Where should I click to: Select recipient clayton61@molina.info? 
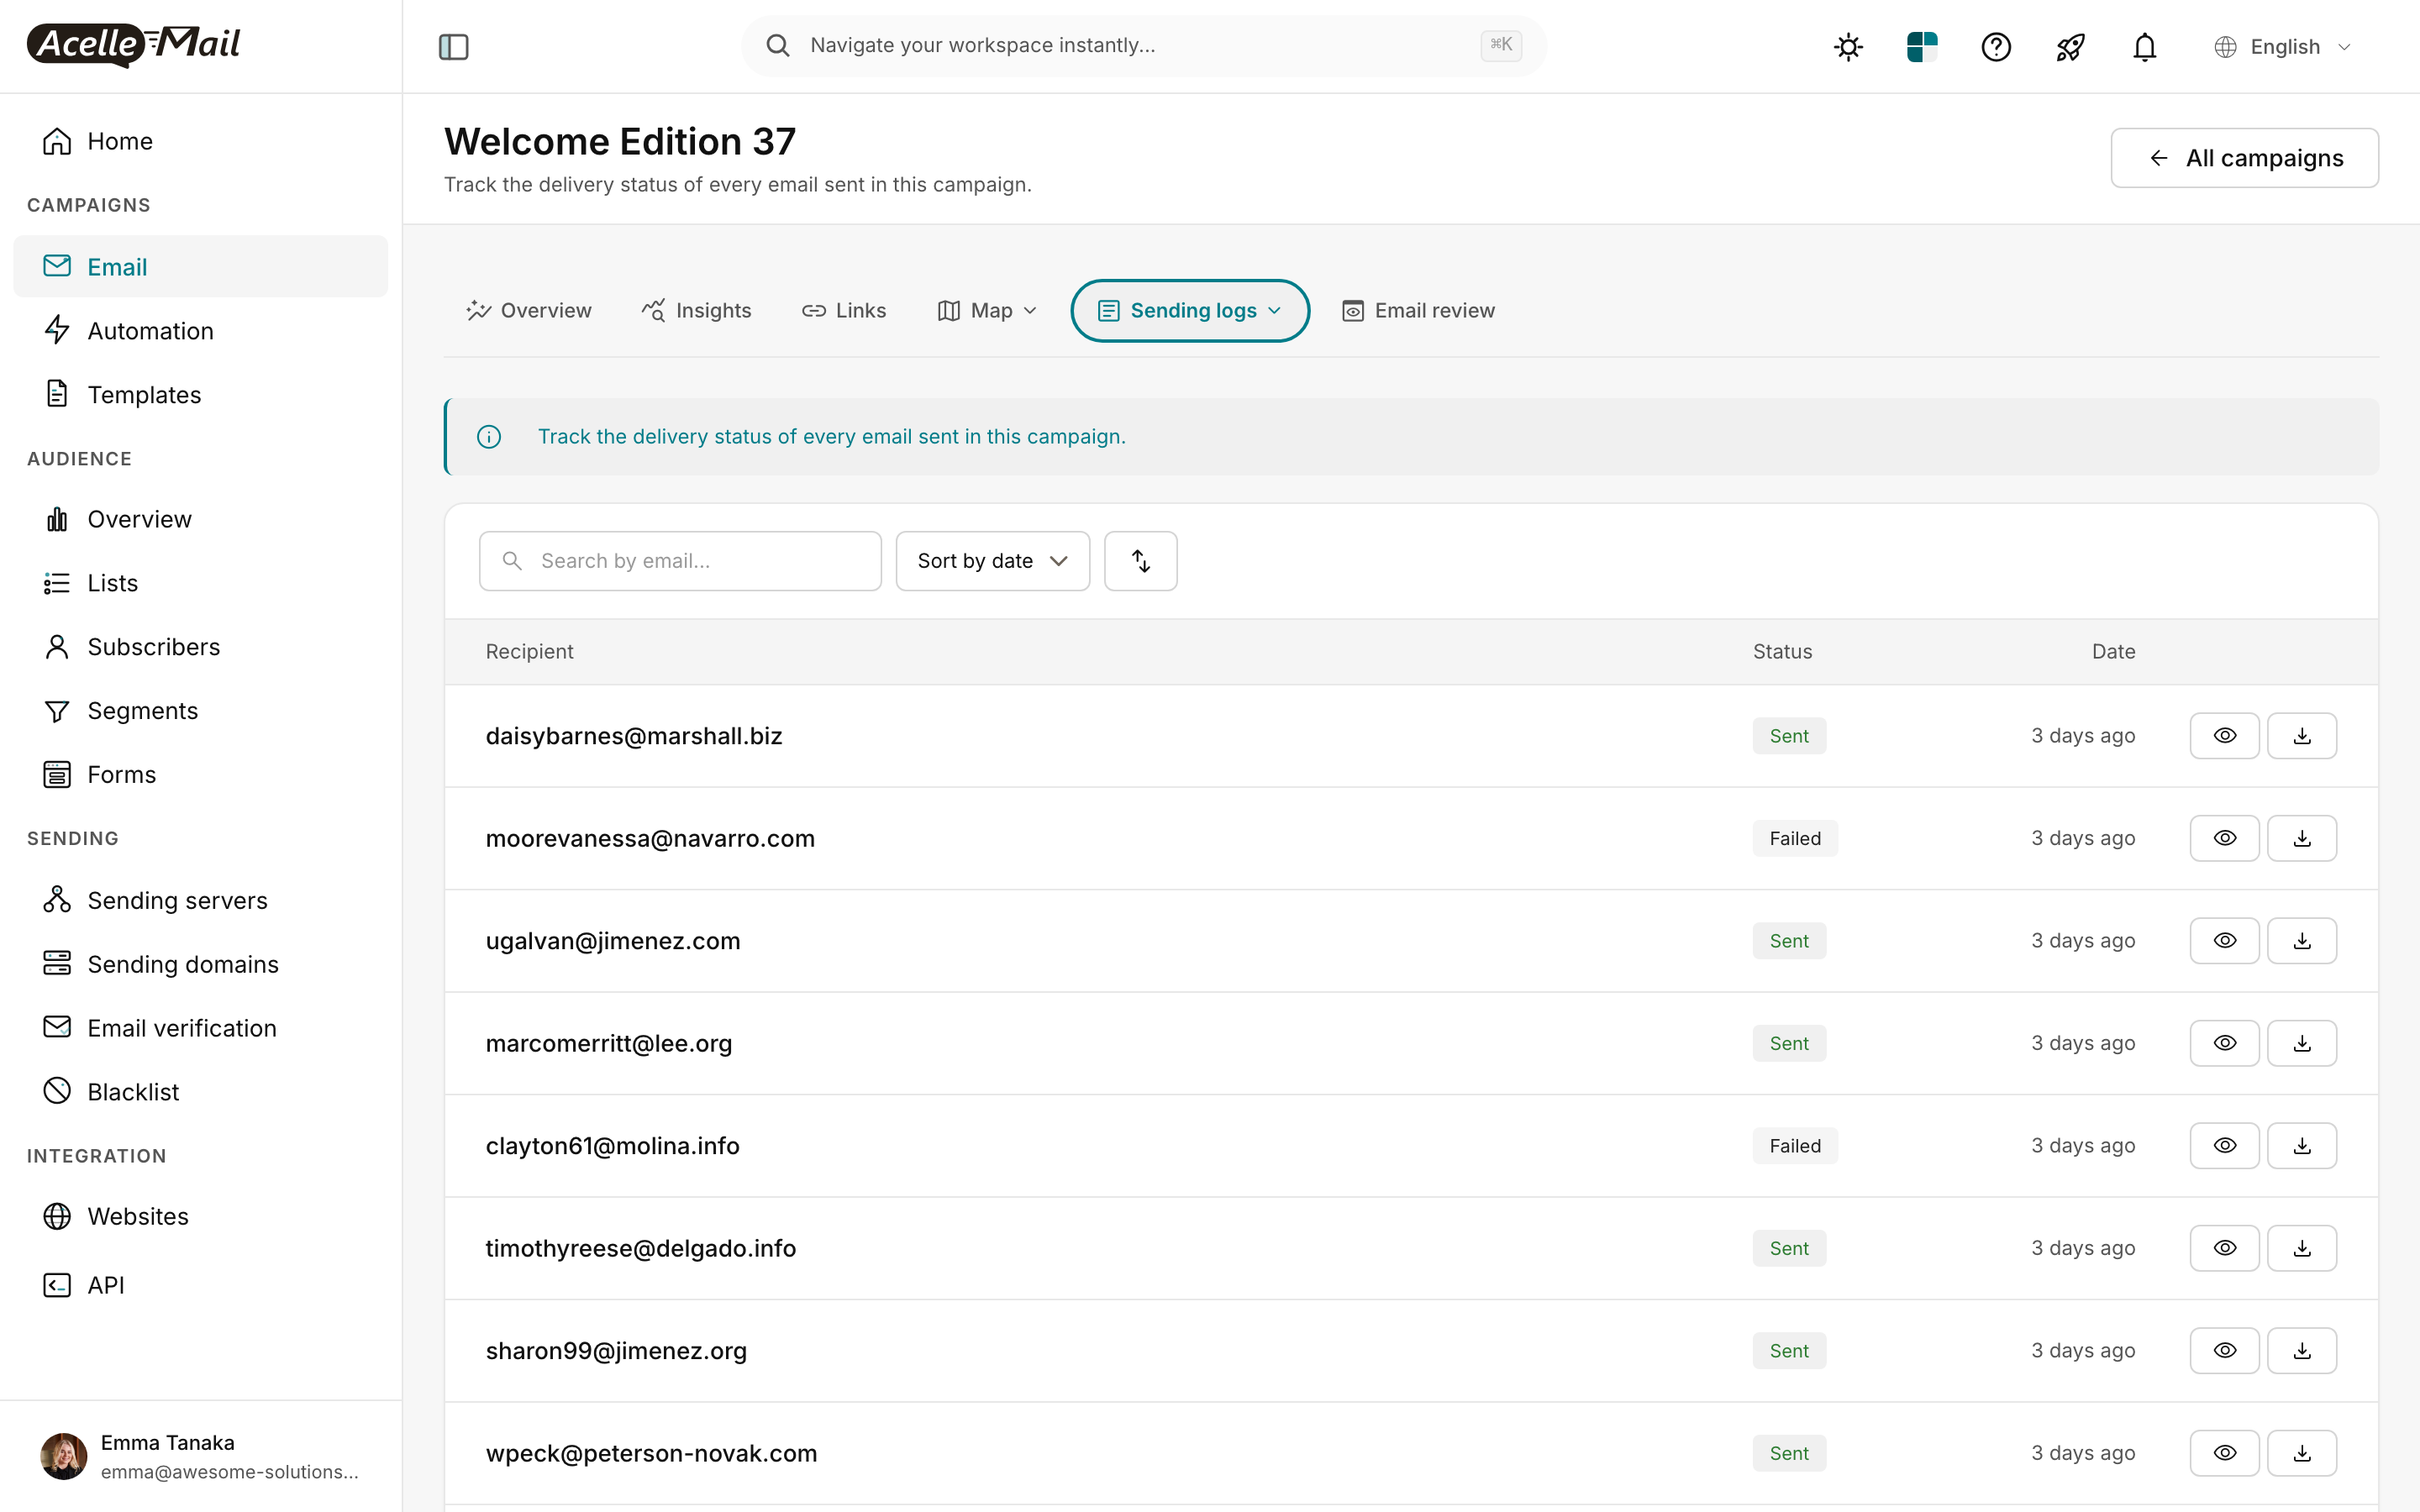(x=612, y=1146)
